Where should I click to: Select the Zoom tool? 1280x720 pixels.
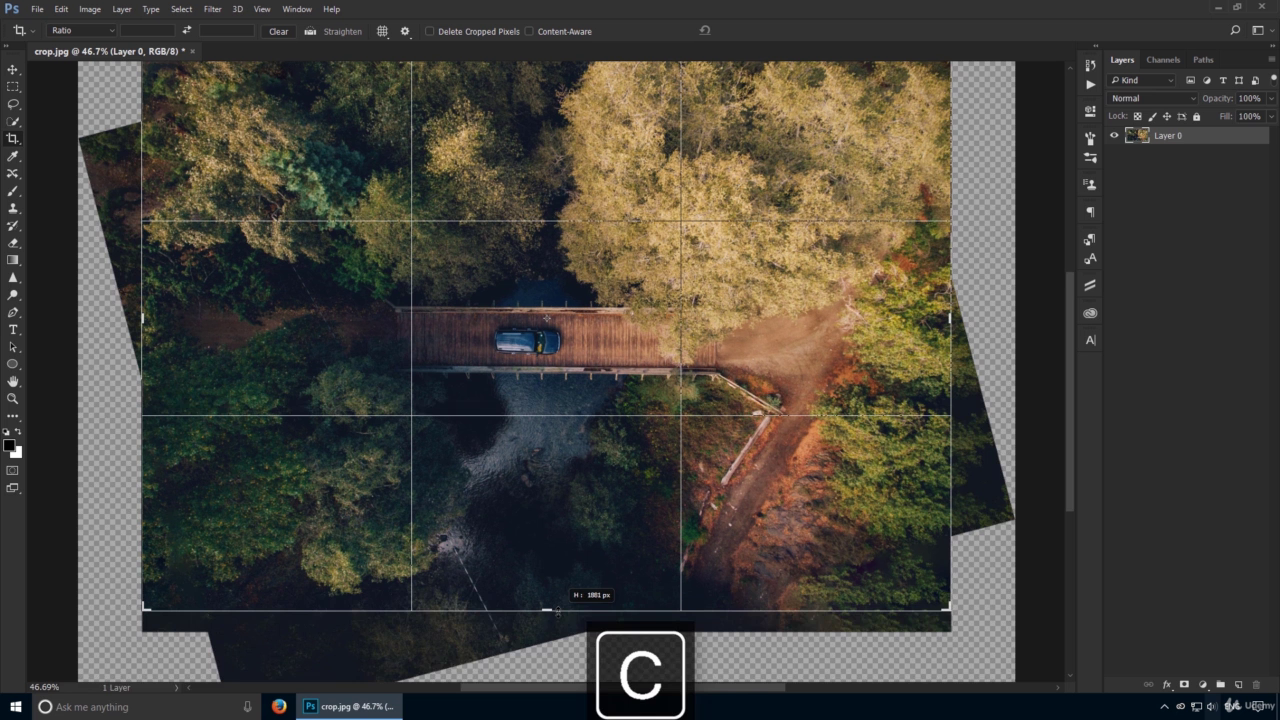pyautogui.click(x=13, y=398)
